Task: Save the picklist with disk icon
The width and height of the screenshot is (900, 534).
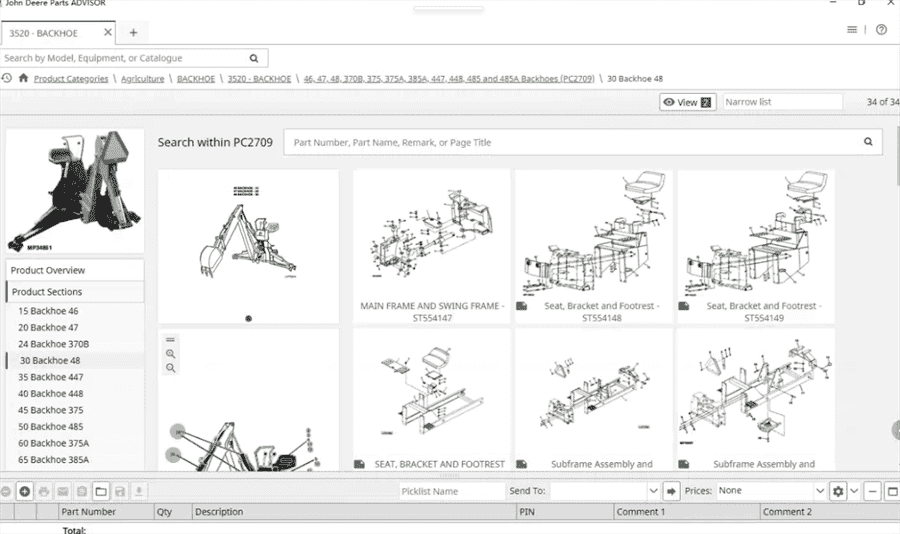Action: 120,492
